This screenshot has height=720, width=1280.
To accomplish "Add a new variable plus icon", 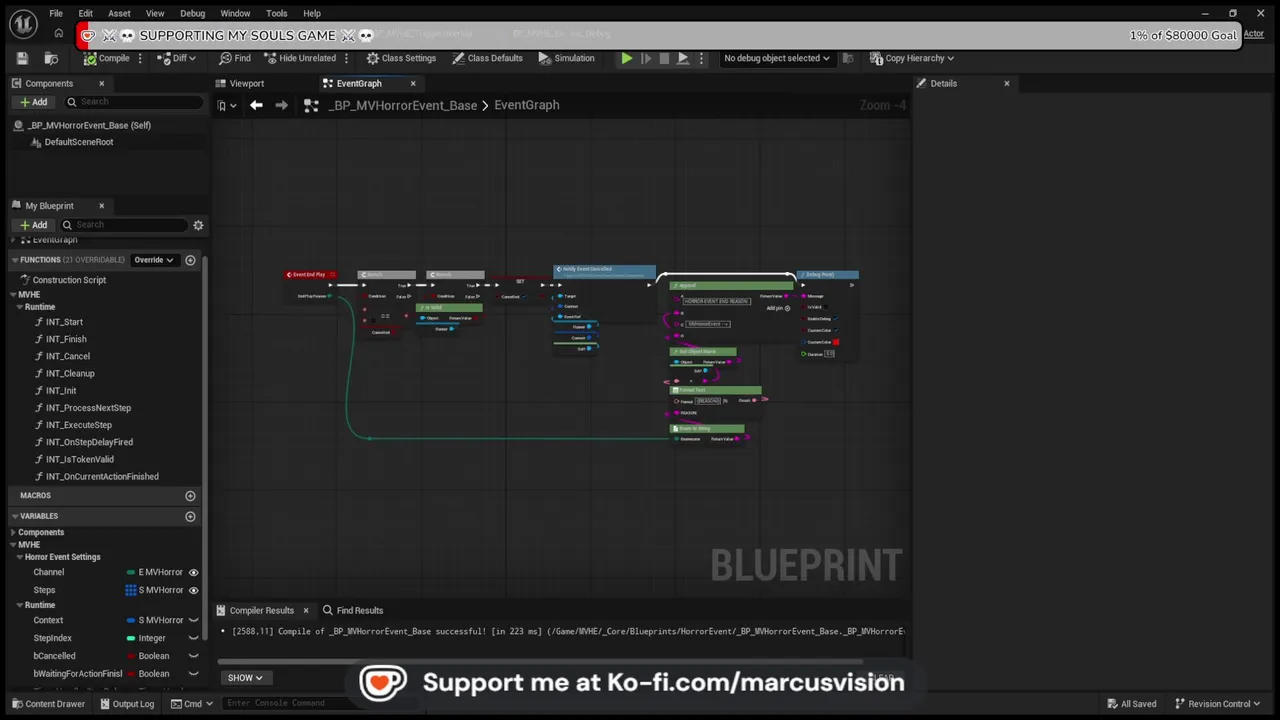I will coord(190,516).
